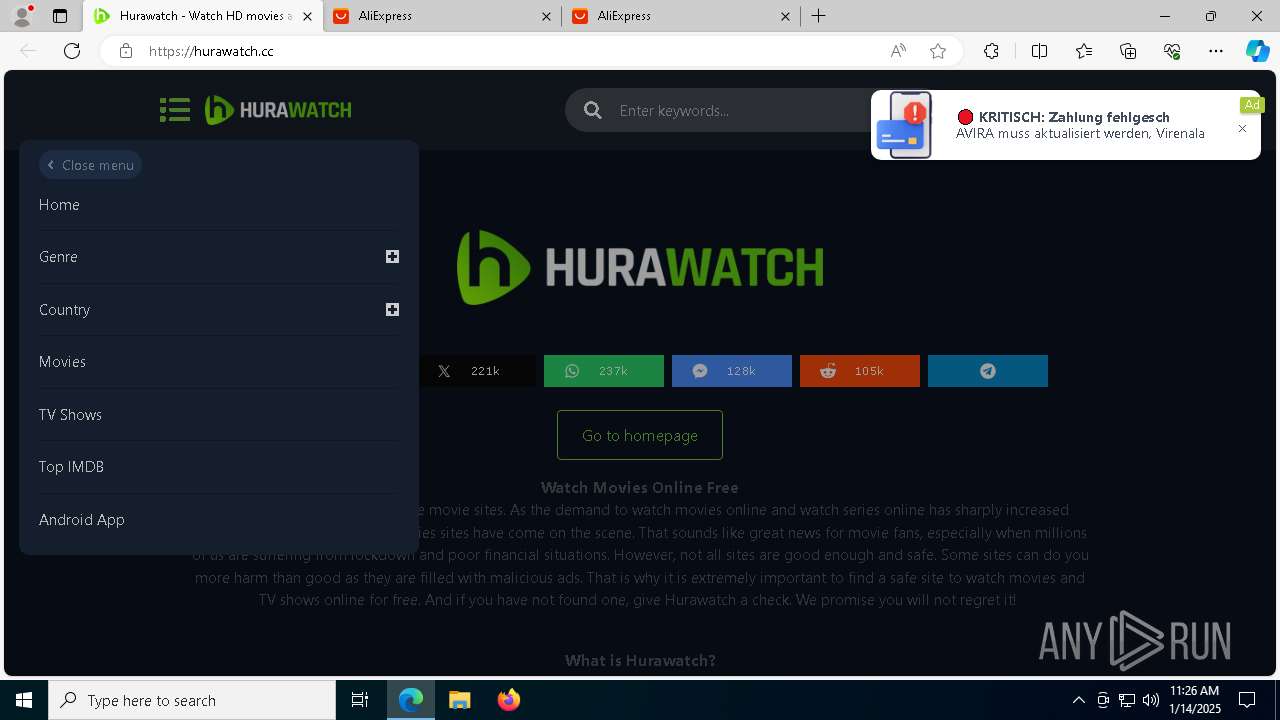The image size is (1280, 720).
Task: Expand the Genre submenu plus icon
Action: tap(392, 257)
